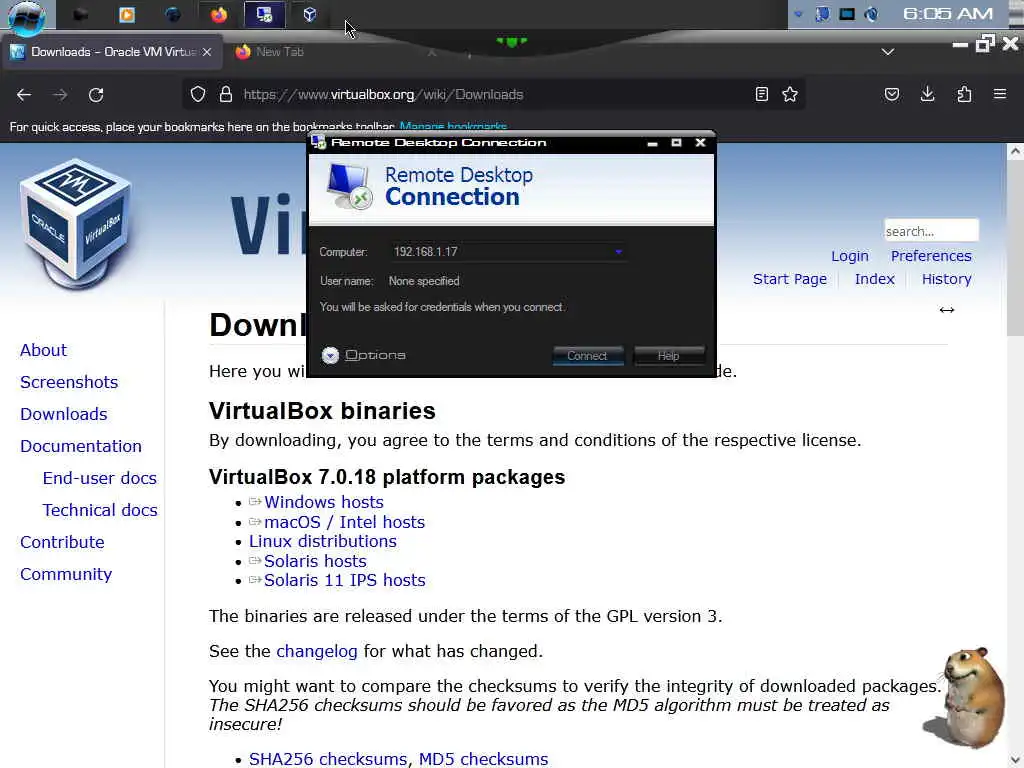Open the changelog link
Viewport: 1024px width, 768px height.
click(x=317, y=651)
